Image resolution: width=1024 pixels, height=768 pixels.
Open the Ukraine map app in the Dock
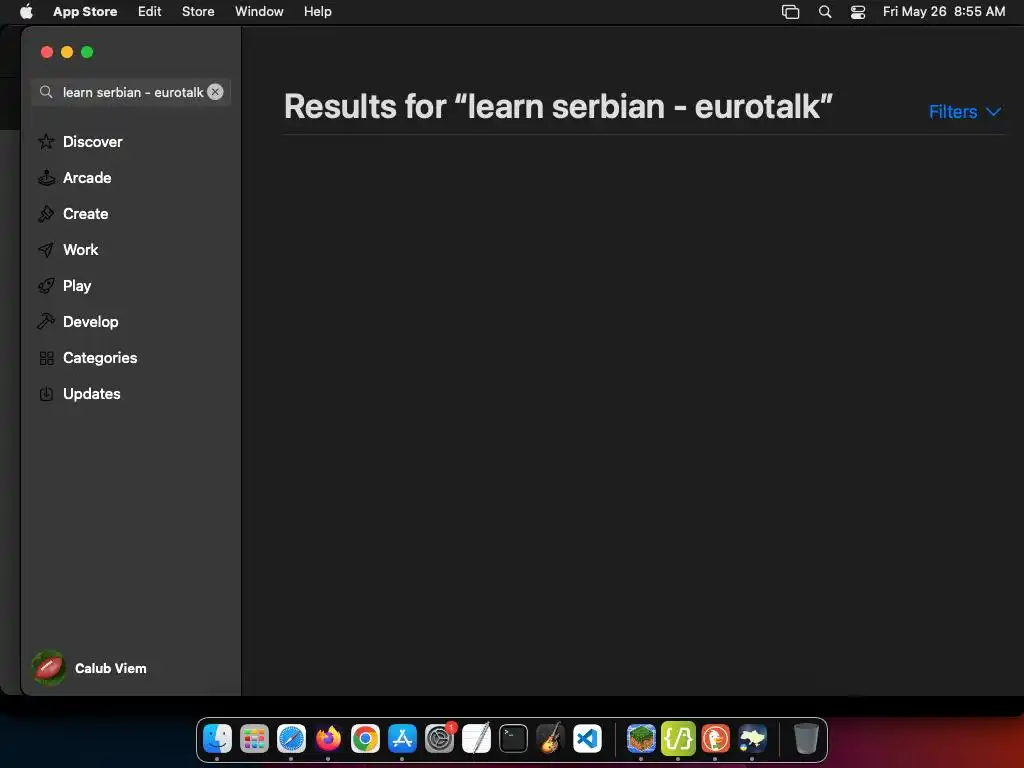click(752, 739)
